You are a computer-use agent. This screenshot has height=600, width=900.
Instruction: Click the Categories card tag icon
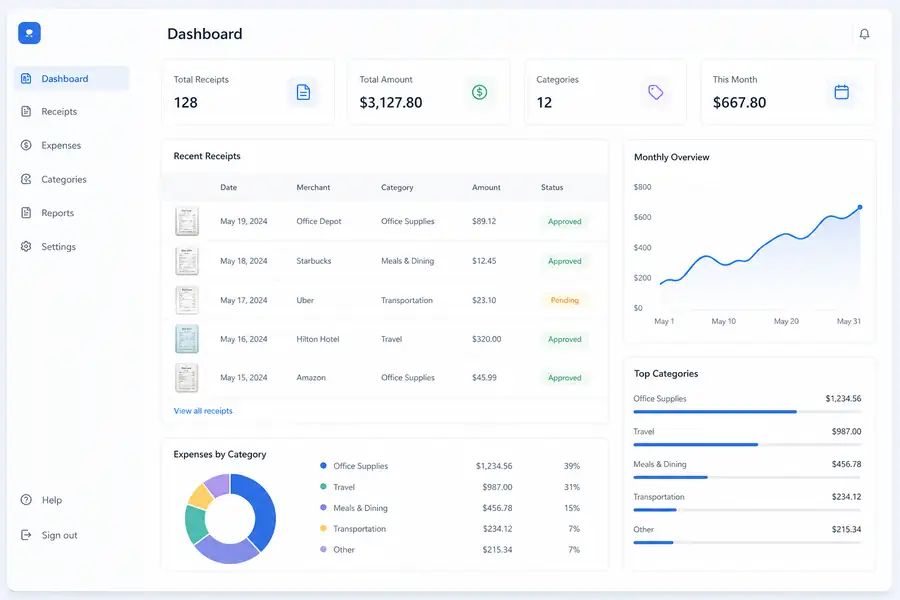coord(655,92)
